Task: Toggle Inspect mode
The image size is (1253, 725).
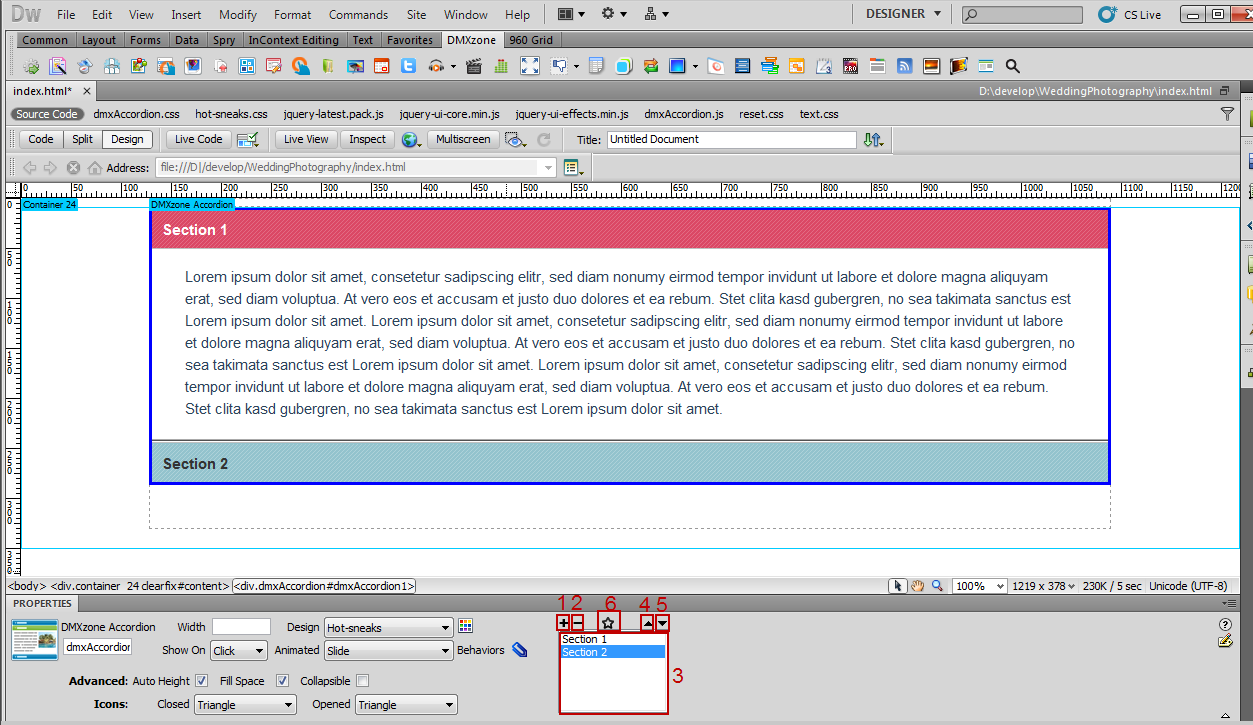Action: [367, 140]
